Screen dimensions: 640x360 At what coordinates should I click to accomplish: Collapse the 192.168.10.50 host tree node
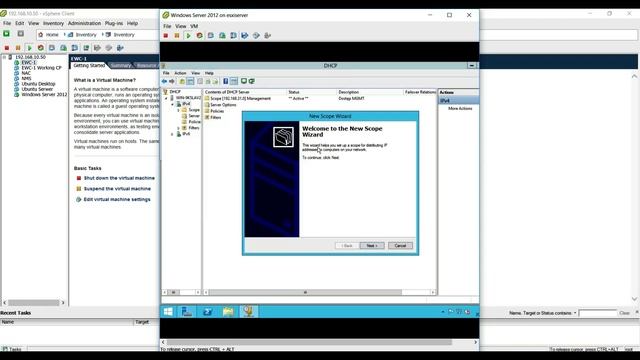coord(4,57)
